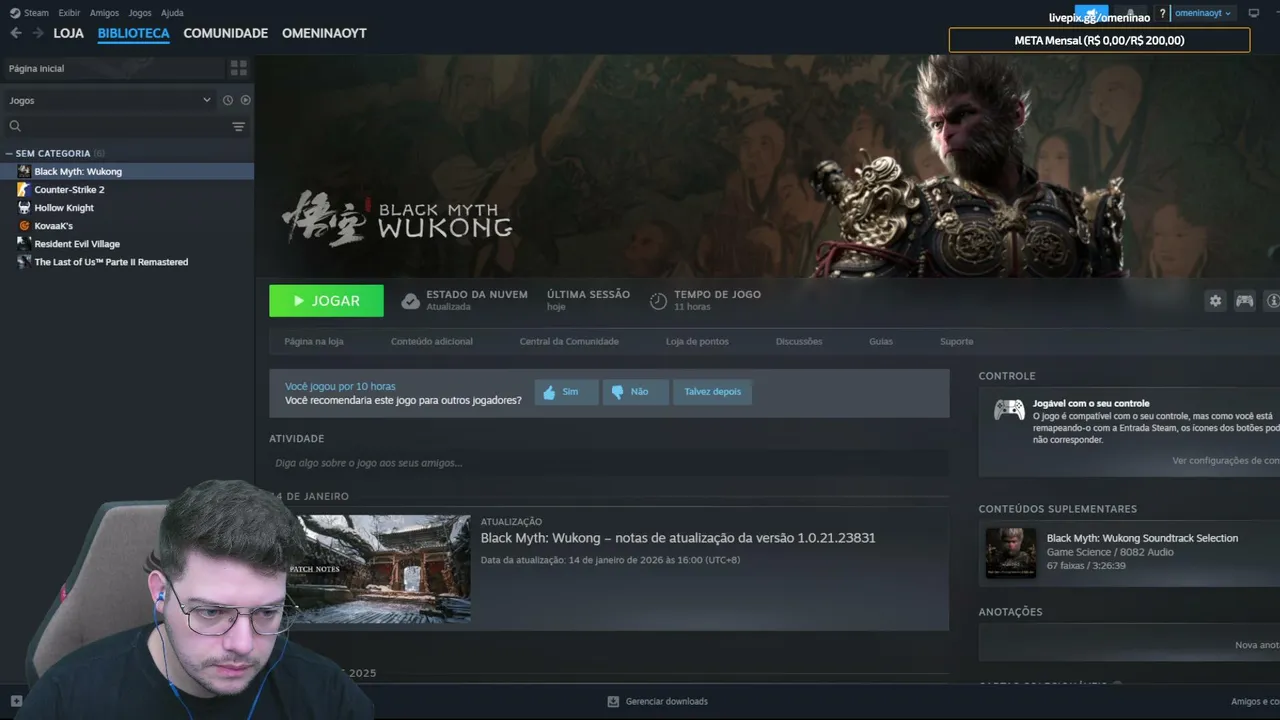Open the Wukong Soundtrack Selection cover thumbnail

1011,553
